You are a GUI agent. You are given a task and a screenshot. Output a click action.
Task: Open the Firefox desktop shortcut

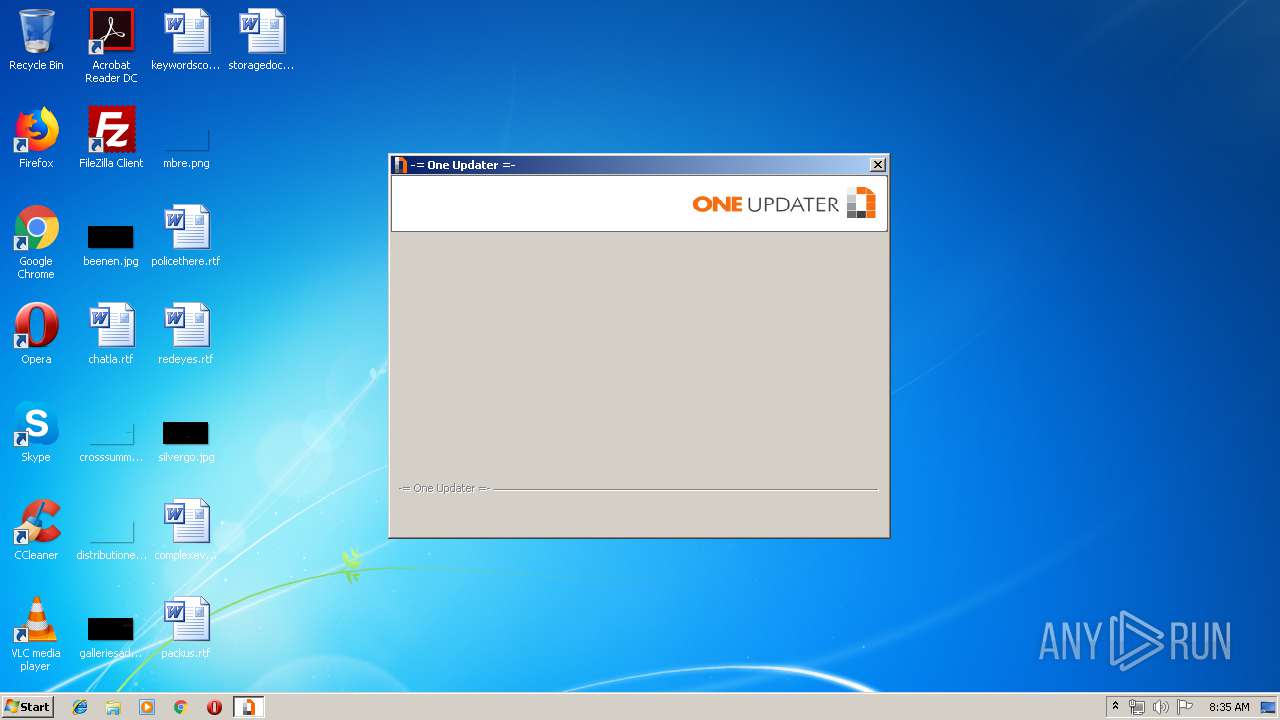click(36, 138)
